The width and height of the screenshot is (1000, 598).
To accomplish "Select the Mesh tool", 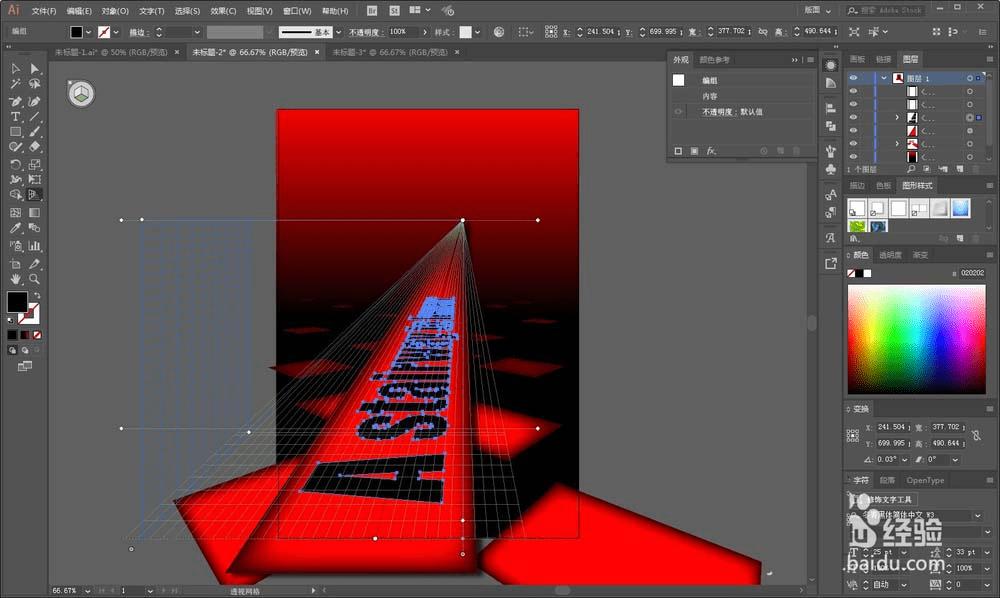I will pos(15,212).
